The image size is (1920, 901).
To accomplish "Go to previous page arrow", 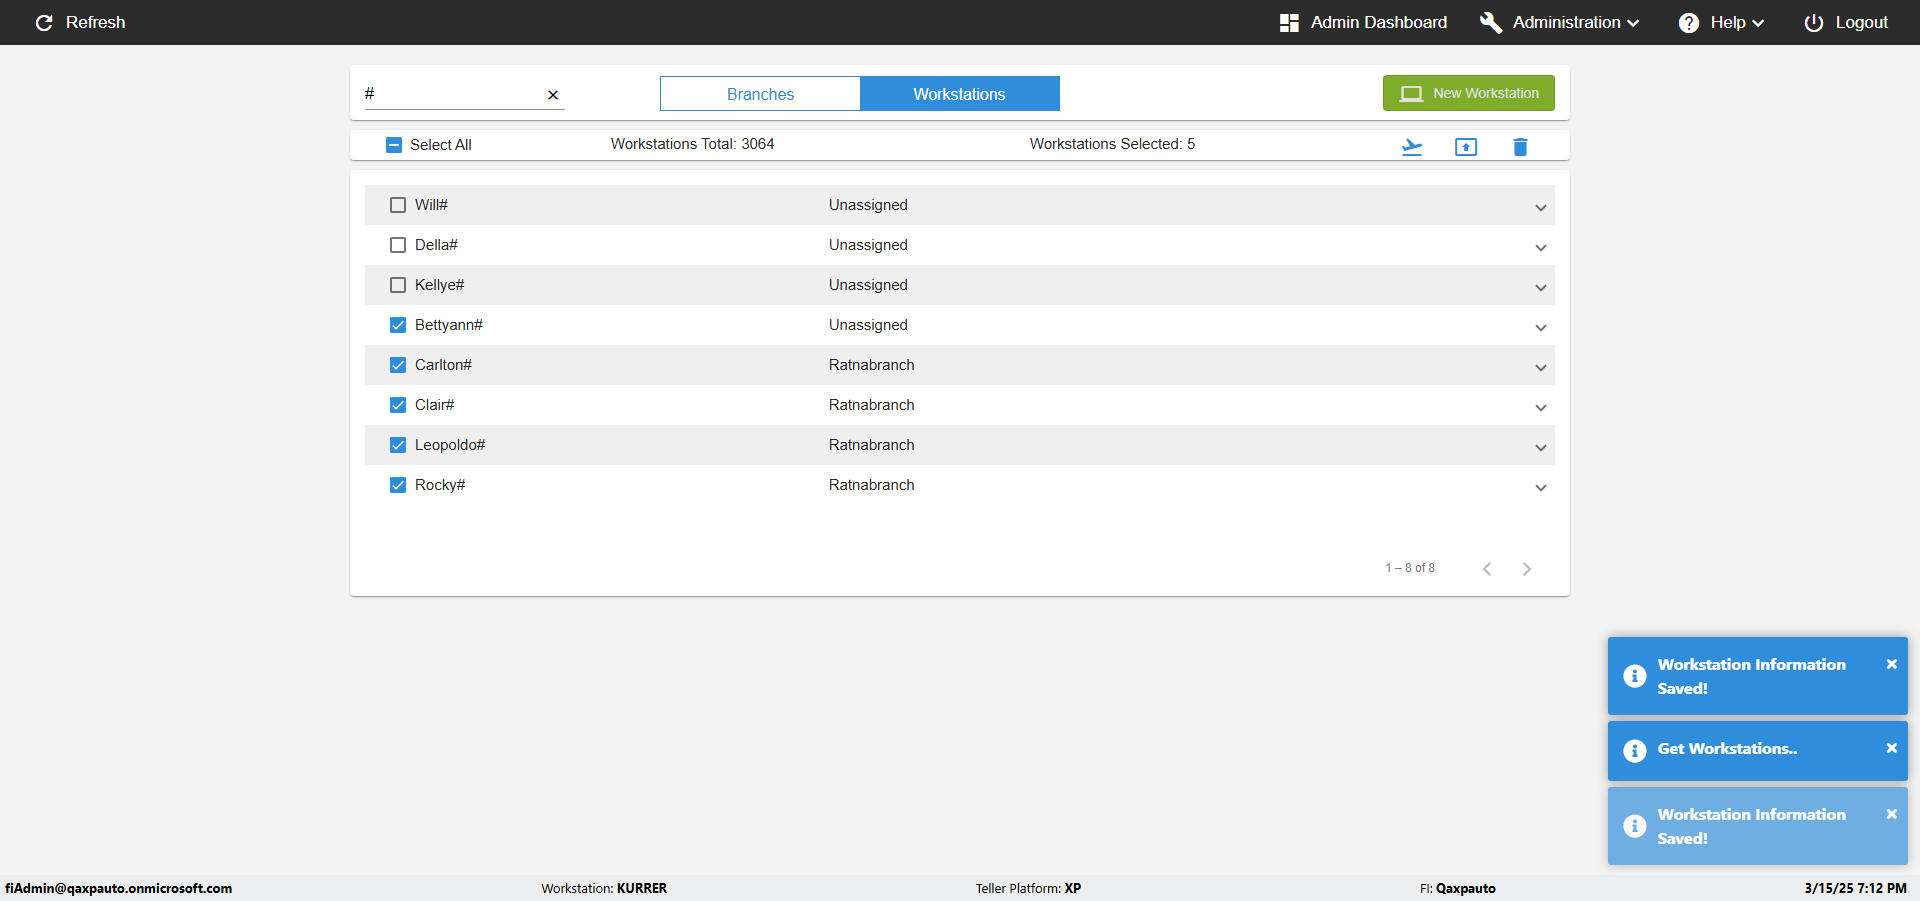I will tap(1487, 569).
